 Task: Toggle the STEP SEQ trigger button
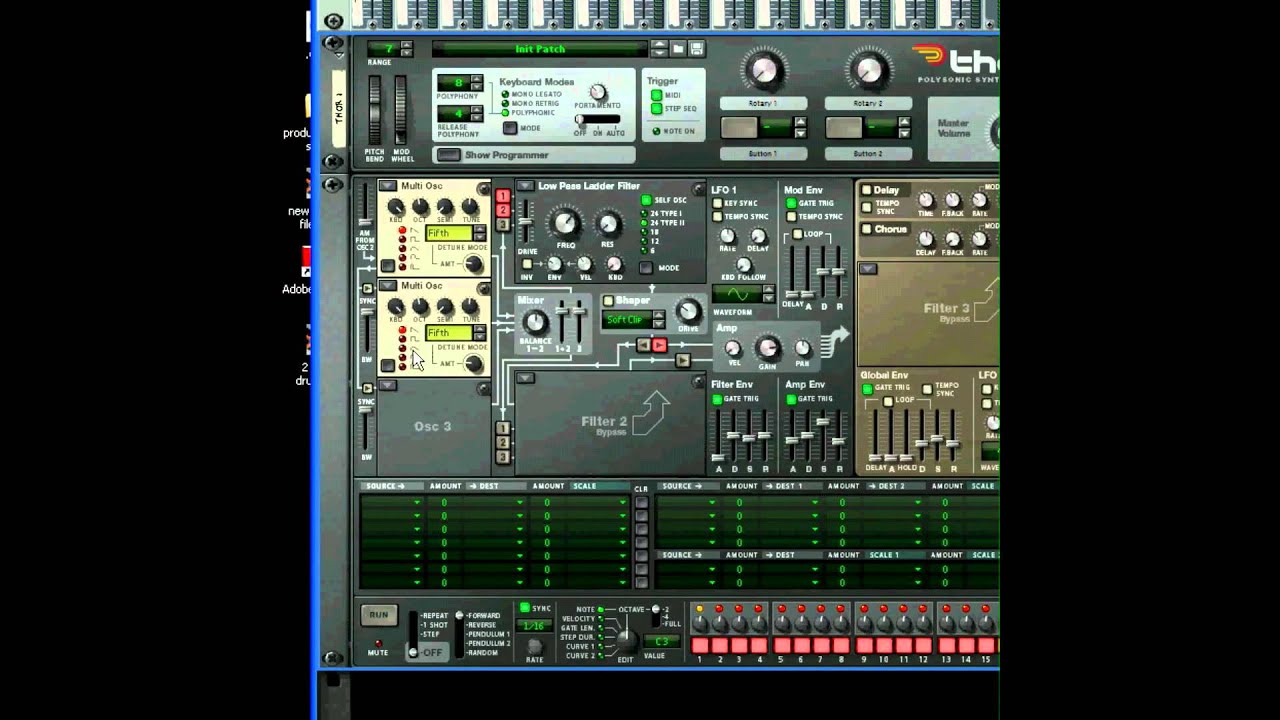click(x=657, y=108)
